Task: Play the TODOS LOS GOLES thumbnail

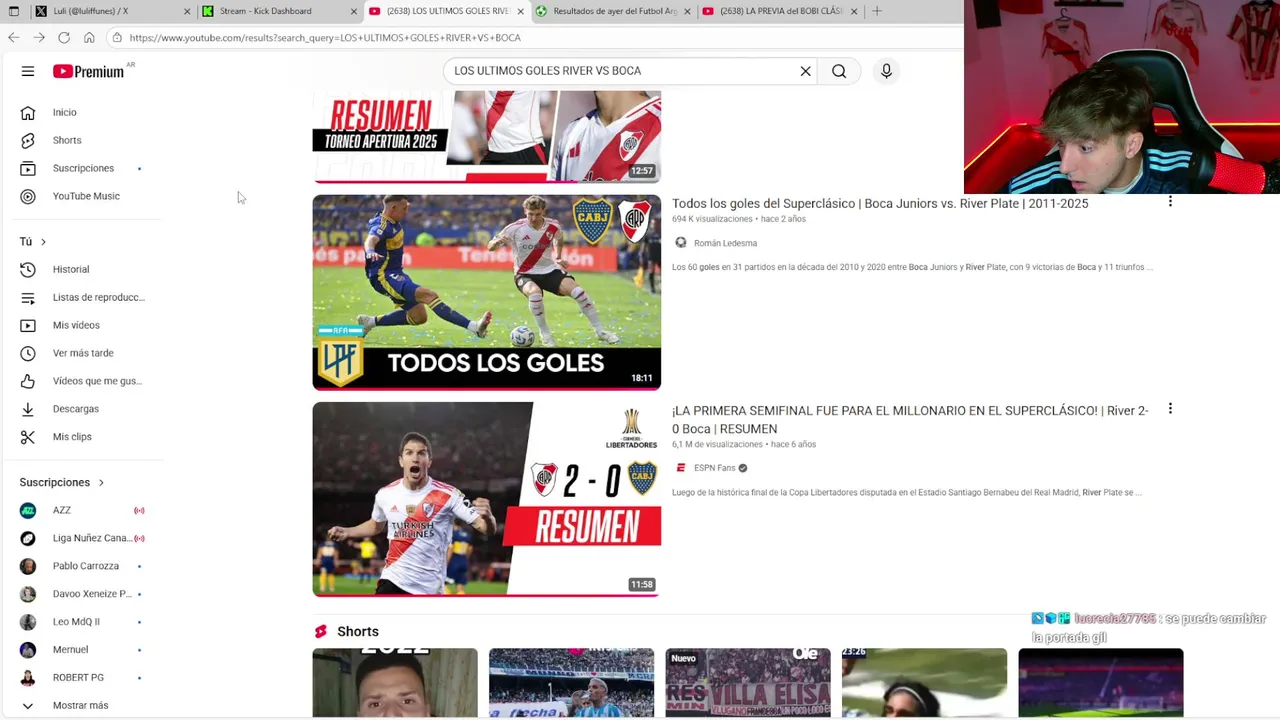Action: 487,292
